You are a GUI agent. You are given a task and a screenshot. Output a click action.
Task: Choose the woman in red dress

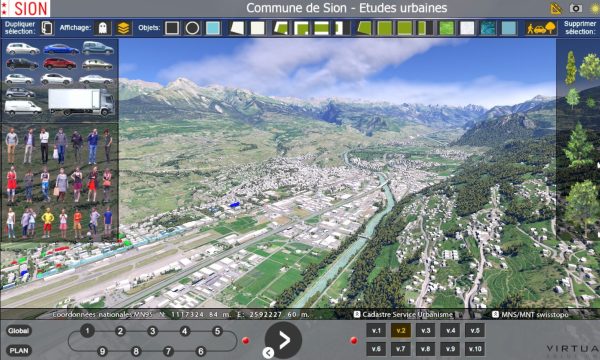pos(12,184)
